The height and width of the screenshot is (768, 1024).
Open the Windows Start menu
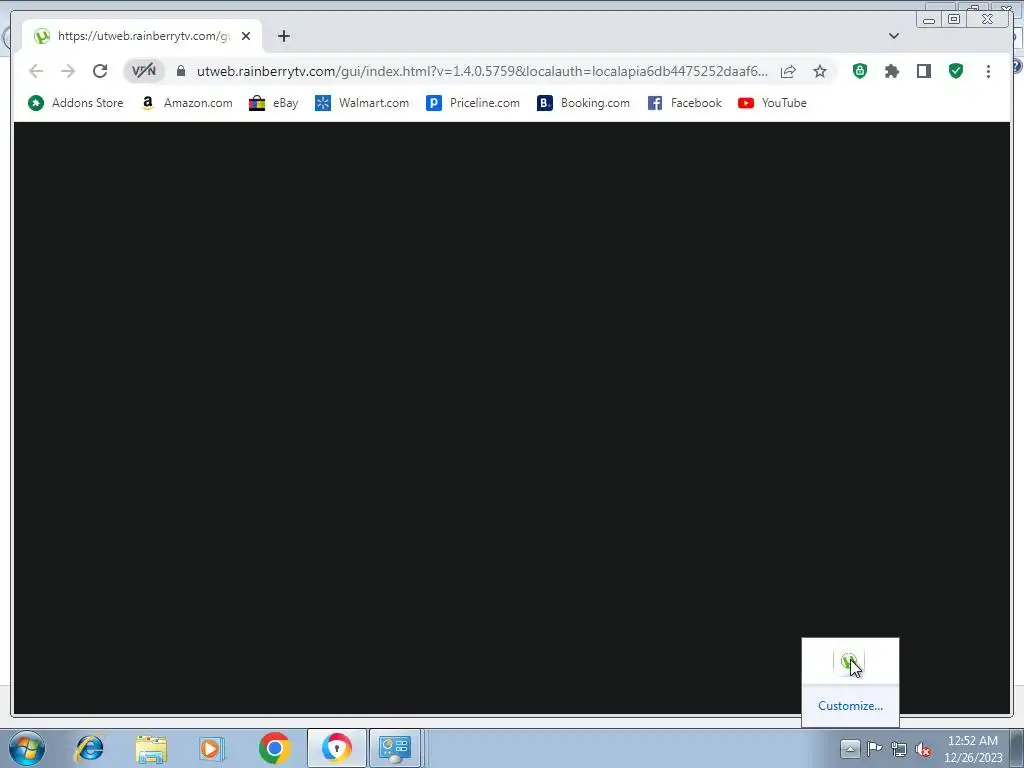[x=27, y=748]
